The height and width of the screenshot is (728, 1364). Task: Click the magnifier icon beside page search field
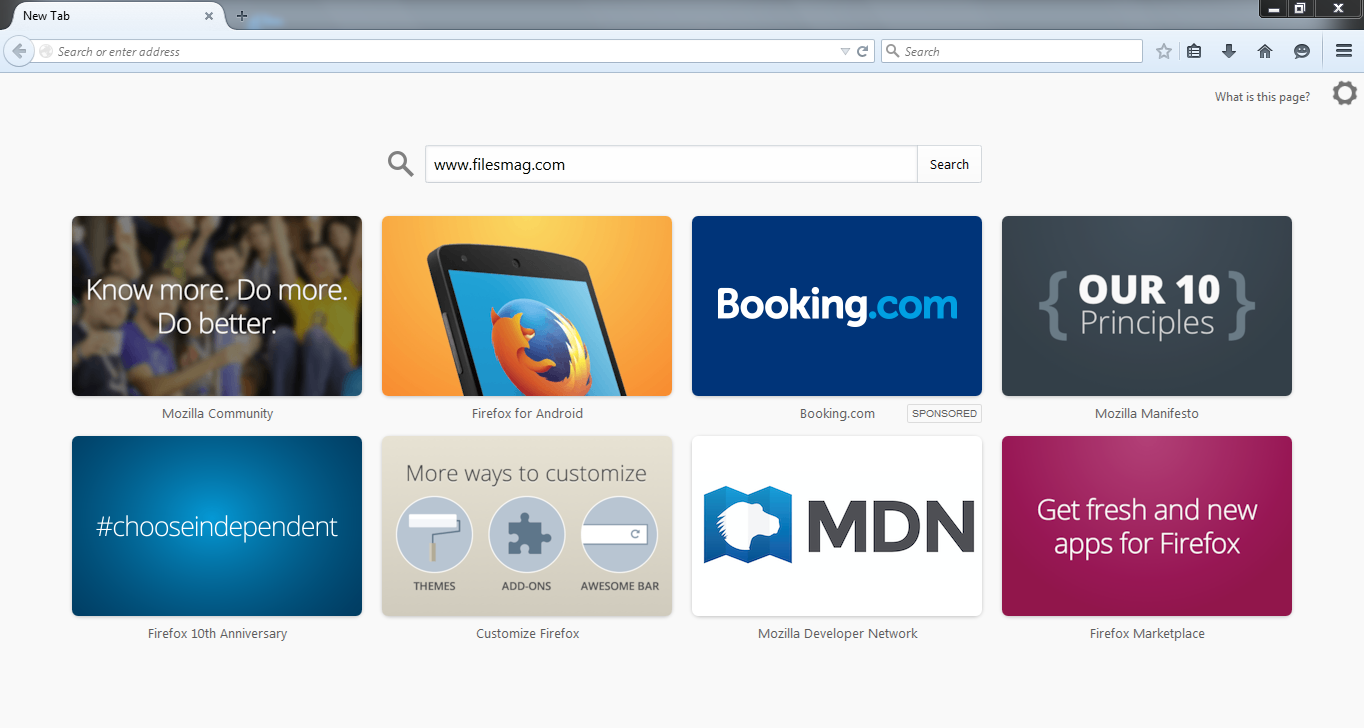point(401,164)
